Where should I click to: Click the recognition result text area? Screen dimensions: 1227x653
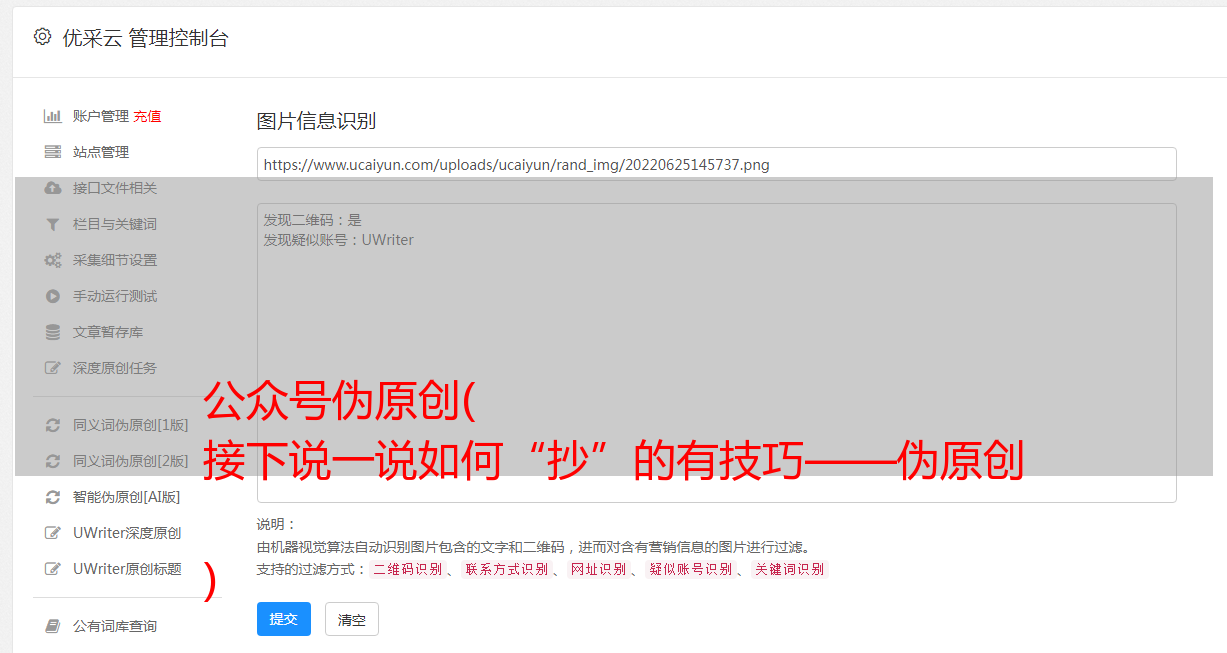(x=716, y=352)
